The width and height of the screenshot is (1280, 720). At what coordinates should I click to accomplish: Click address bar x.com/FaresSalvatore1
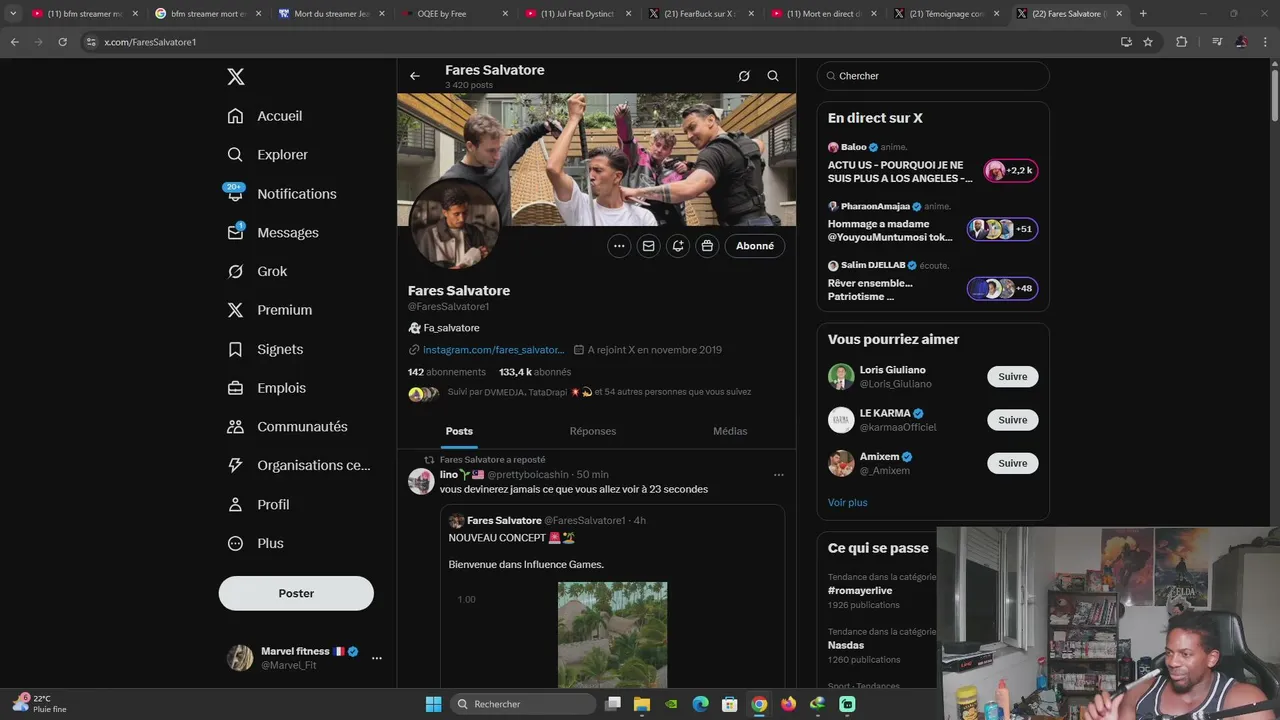coord(600,42)
